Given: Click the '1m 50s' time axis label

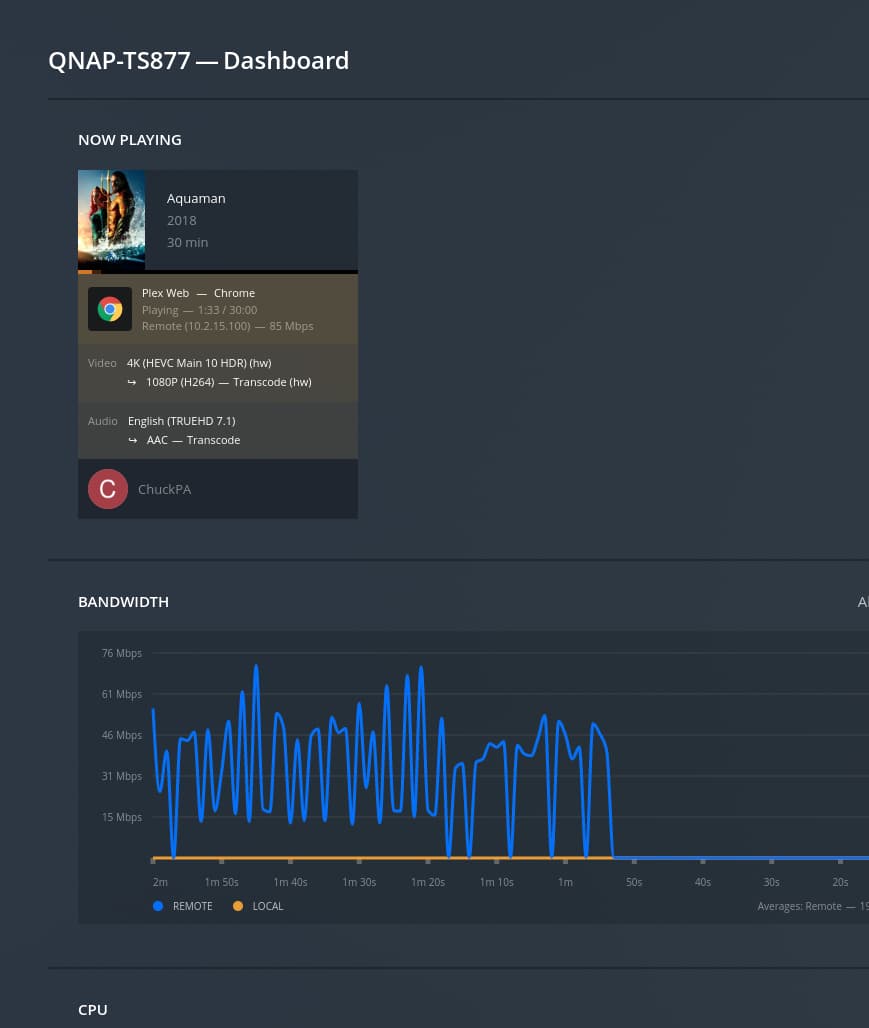Looking at the screenshot, I should click(222, 882).
